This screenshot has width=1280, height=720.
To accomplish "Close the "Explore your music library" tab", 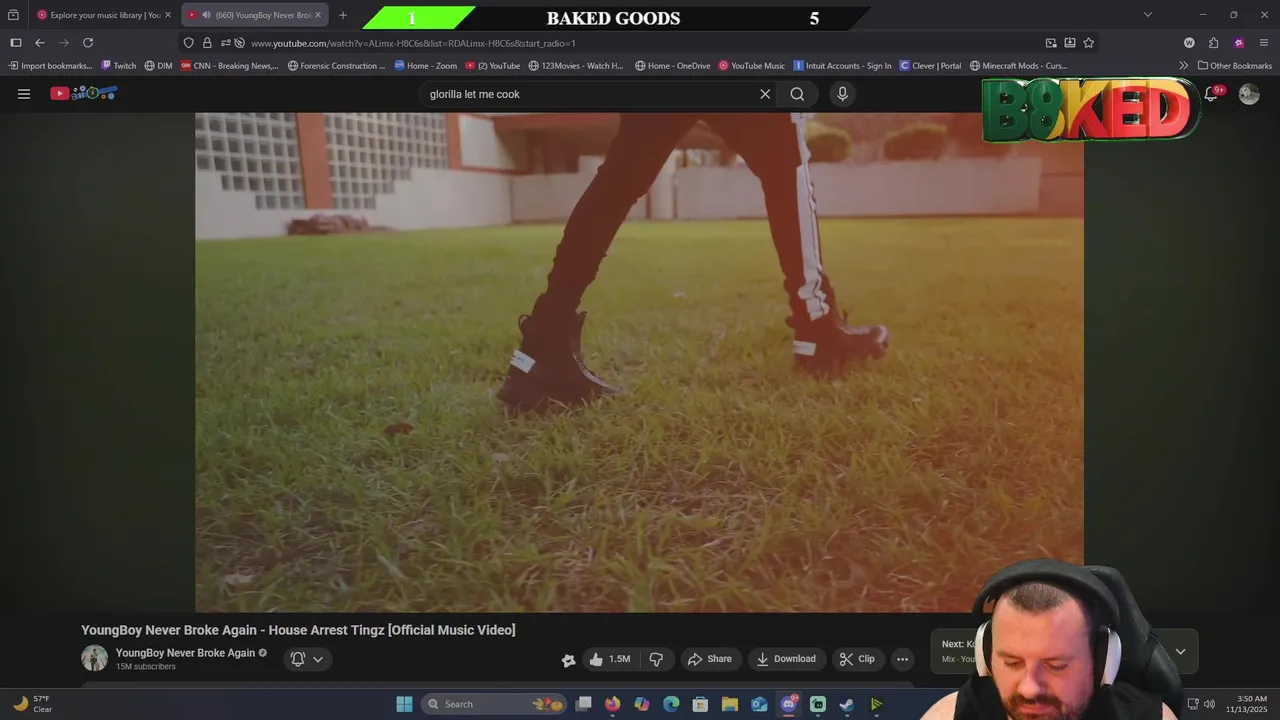I will tap(168, 15).
